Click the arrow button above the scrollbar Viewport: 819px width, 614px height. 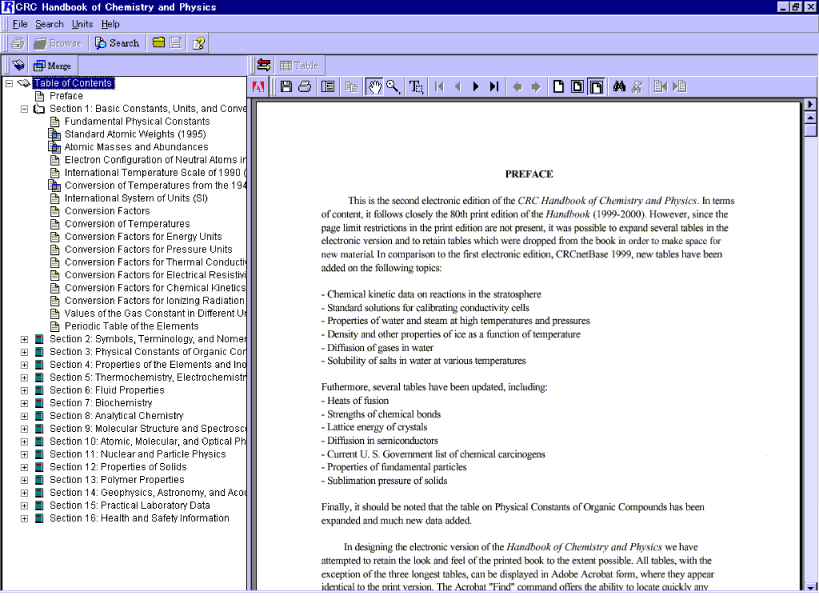click(x=810, y=104)
